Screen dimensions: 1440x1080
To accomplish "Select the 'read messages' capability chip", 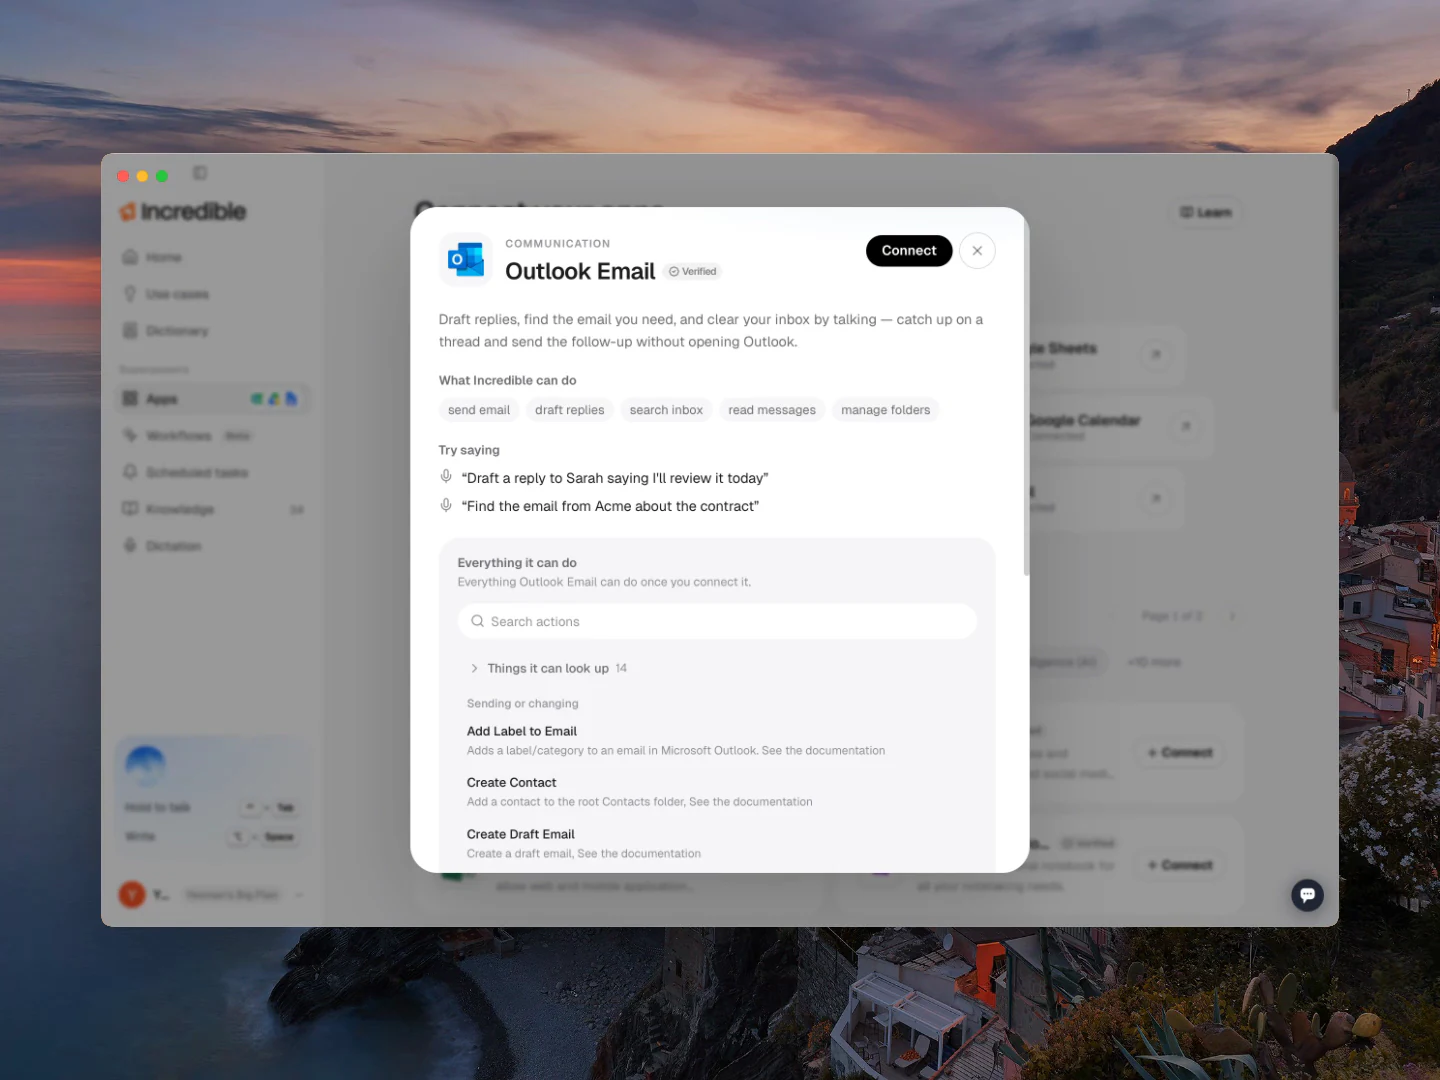I will (x=772, y=410).
